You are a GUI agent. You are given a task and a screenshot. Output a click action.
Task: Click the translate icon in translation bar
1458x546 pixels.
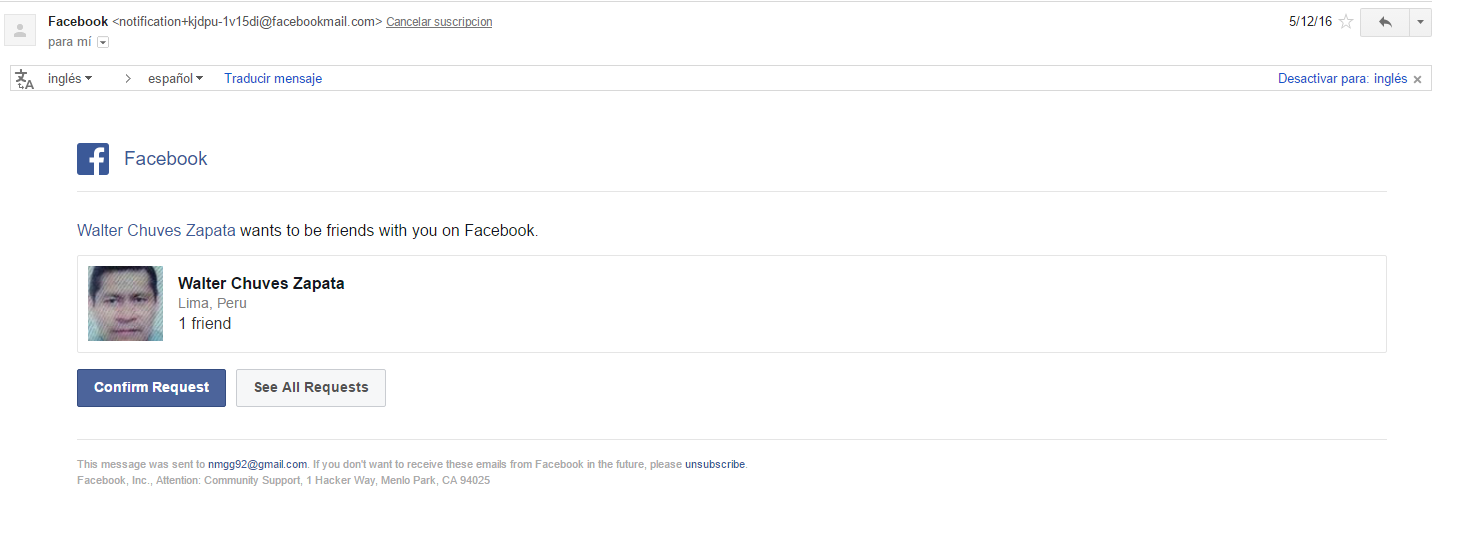pyautogui.click(x=25, y=79)
